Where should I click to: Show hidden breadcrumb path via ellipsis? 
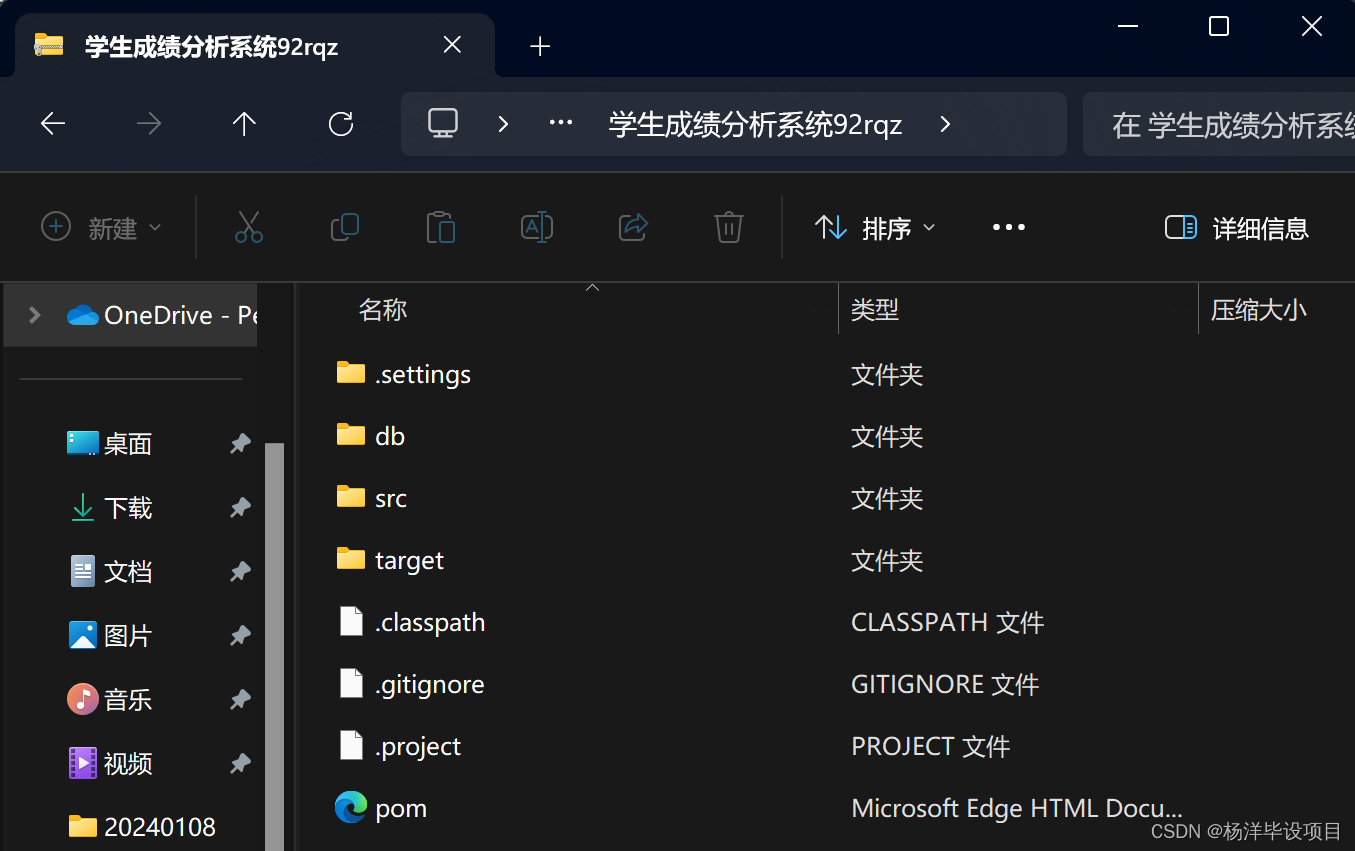tap(561, 124)
